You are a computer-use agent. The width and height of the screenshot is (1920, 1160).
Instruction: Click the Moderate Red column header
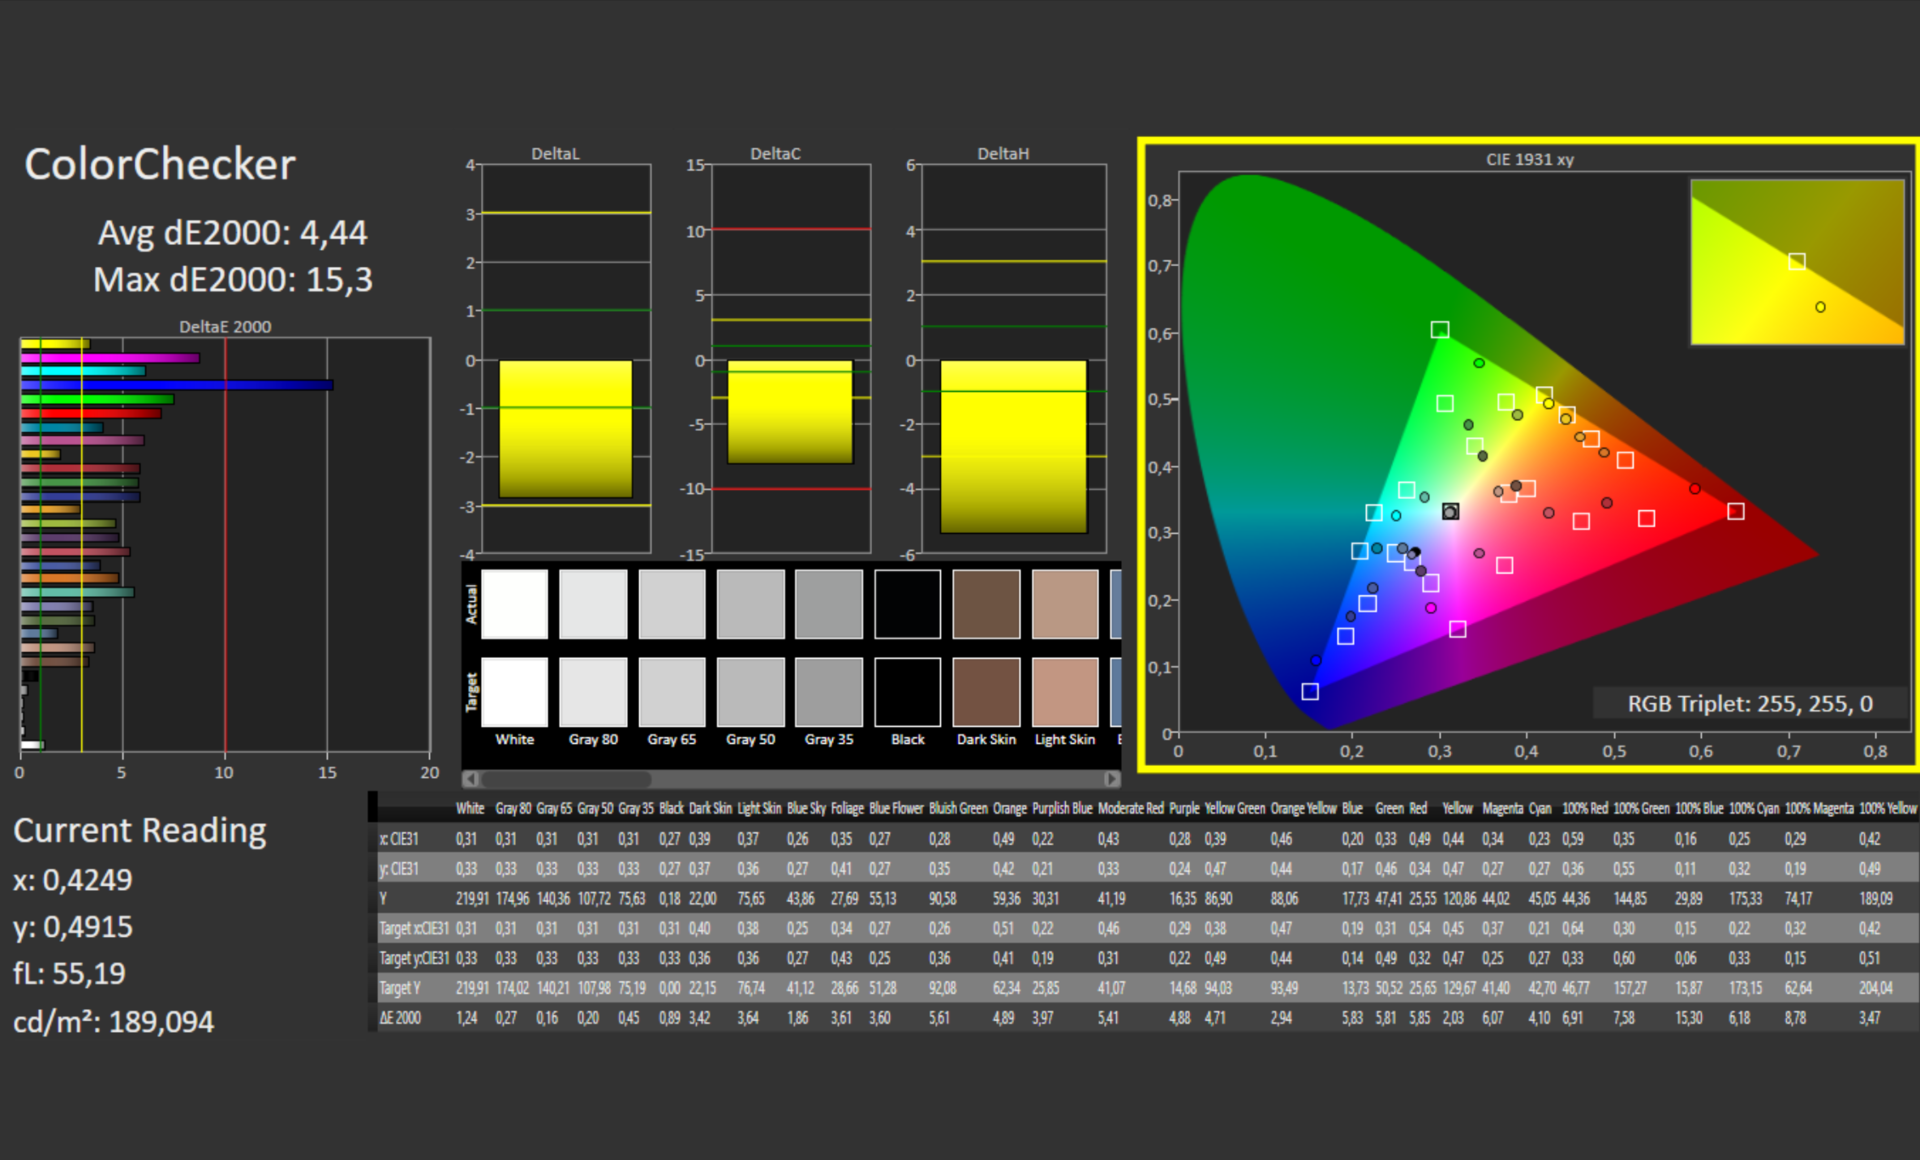pos(1130,808)
